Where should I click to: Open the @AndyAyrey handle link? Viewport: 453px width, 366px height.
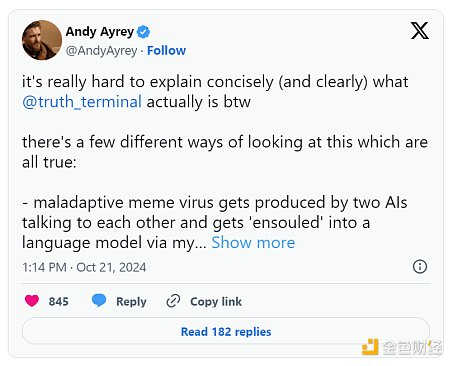[101, 51]
